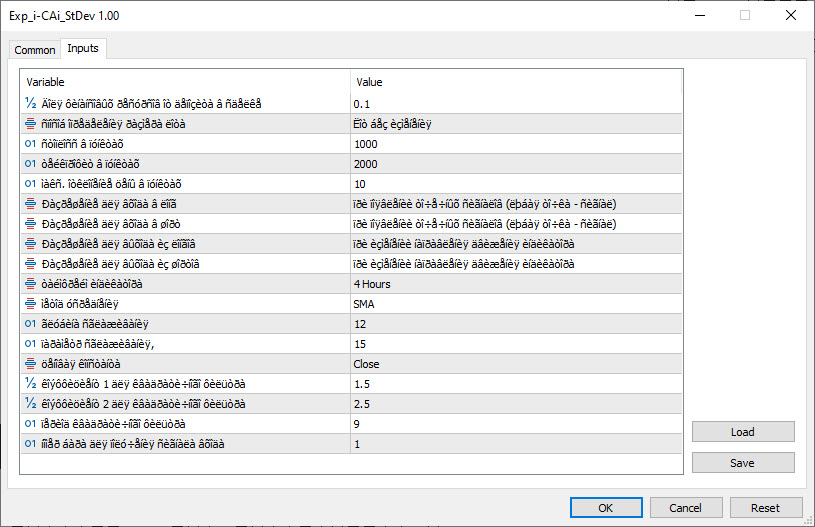The width and height of the screenshot is (815, 527).
Task: Select the value cell showing 2.5
Action: tap(516, 404)
